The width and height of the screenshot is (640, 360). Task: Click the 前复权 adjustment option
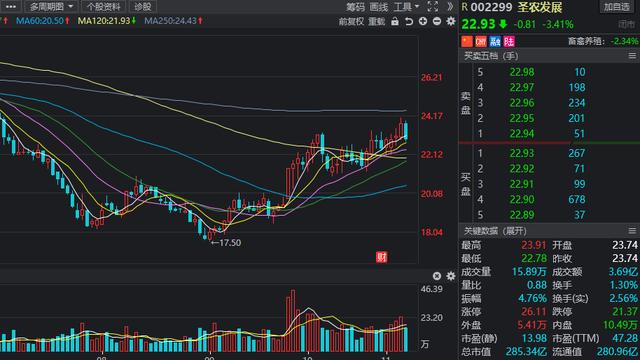click(x=351, y=21)
